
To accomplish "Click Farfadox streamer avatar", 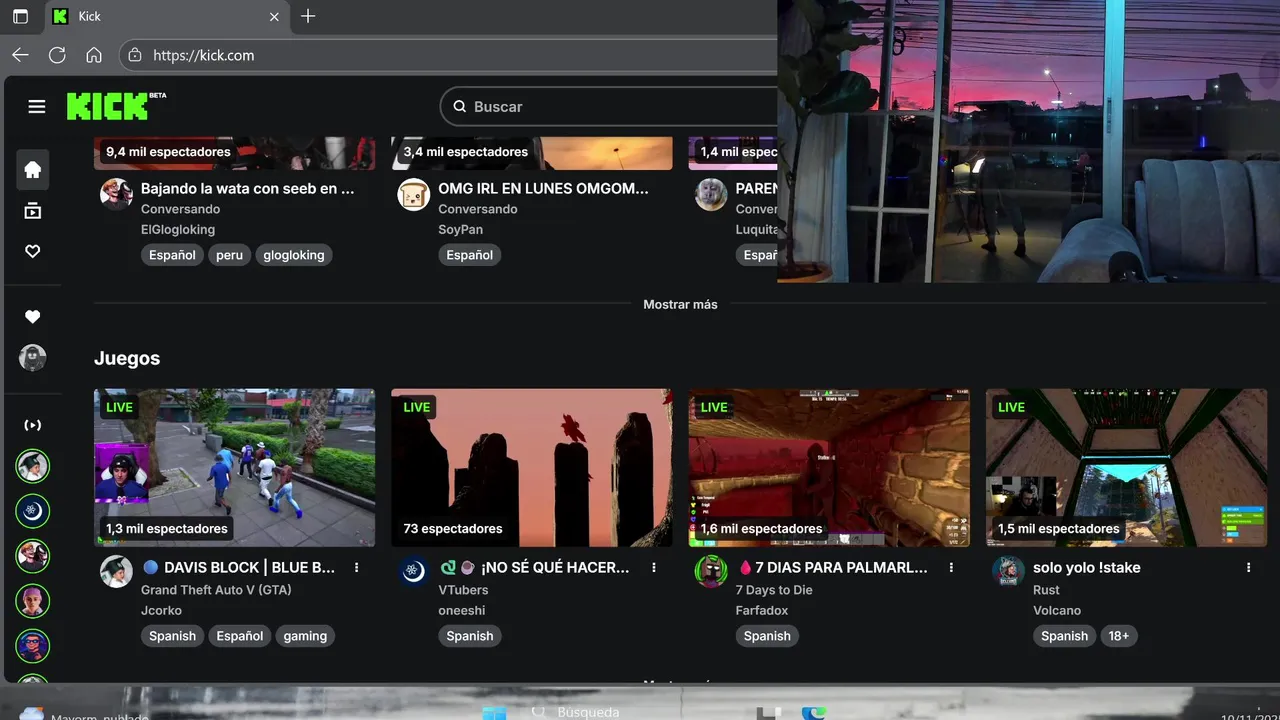I will [711, 572].
